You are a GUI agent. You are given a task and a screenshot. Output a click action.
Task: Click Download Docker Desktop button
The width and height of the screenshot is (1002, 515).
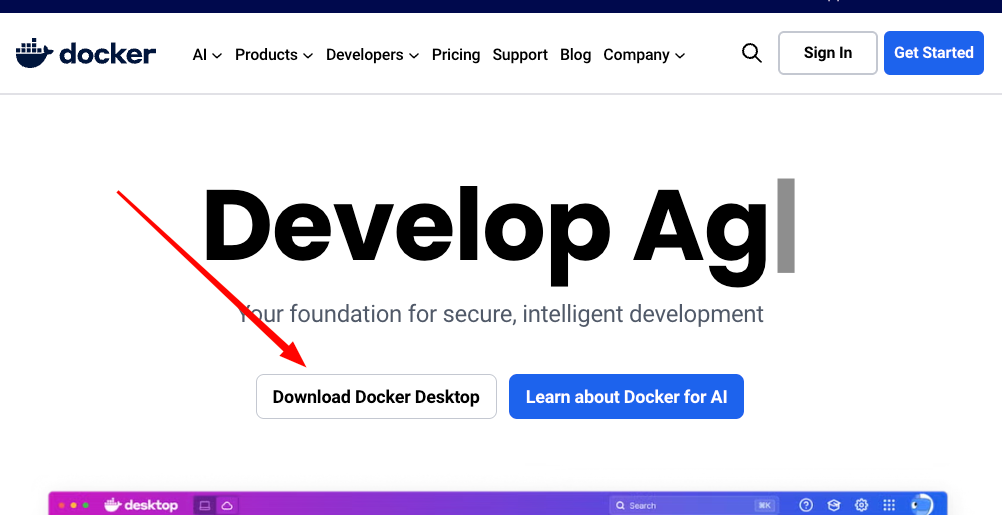(x=376, y=397)
